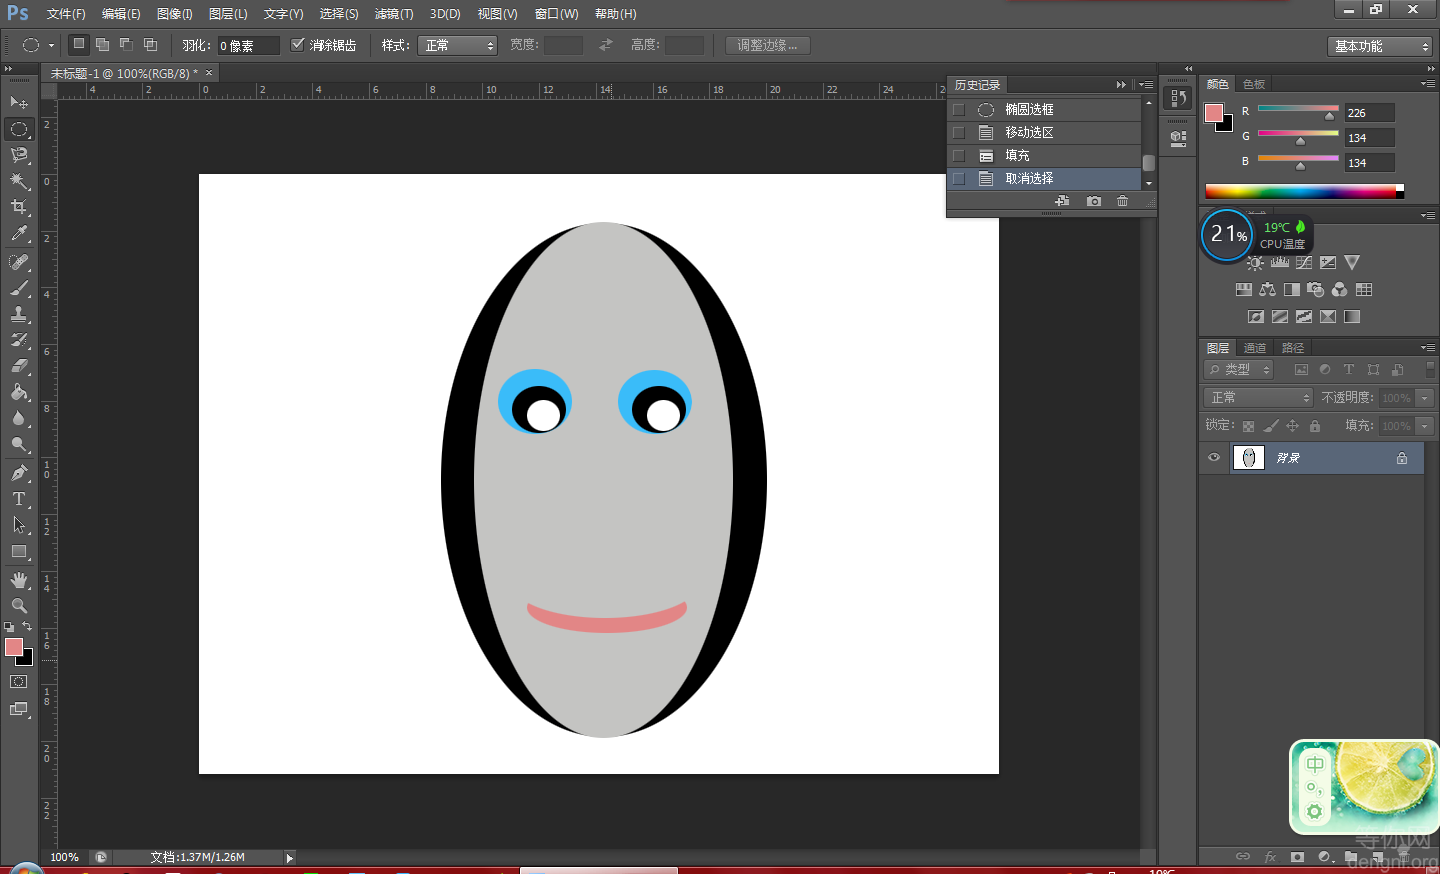Switch to the Channels tab
This screenshot has width=1440, height=874.
(1255, 348)
